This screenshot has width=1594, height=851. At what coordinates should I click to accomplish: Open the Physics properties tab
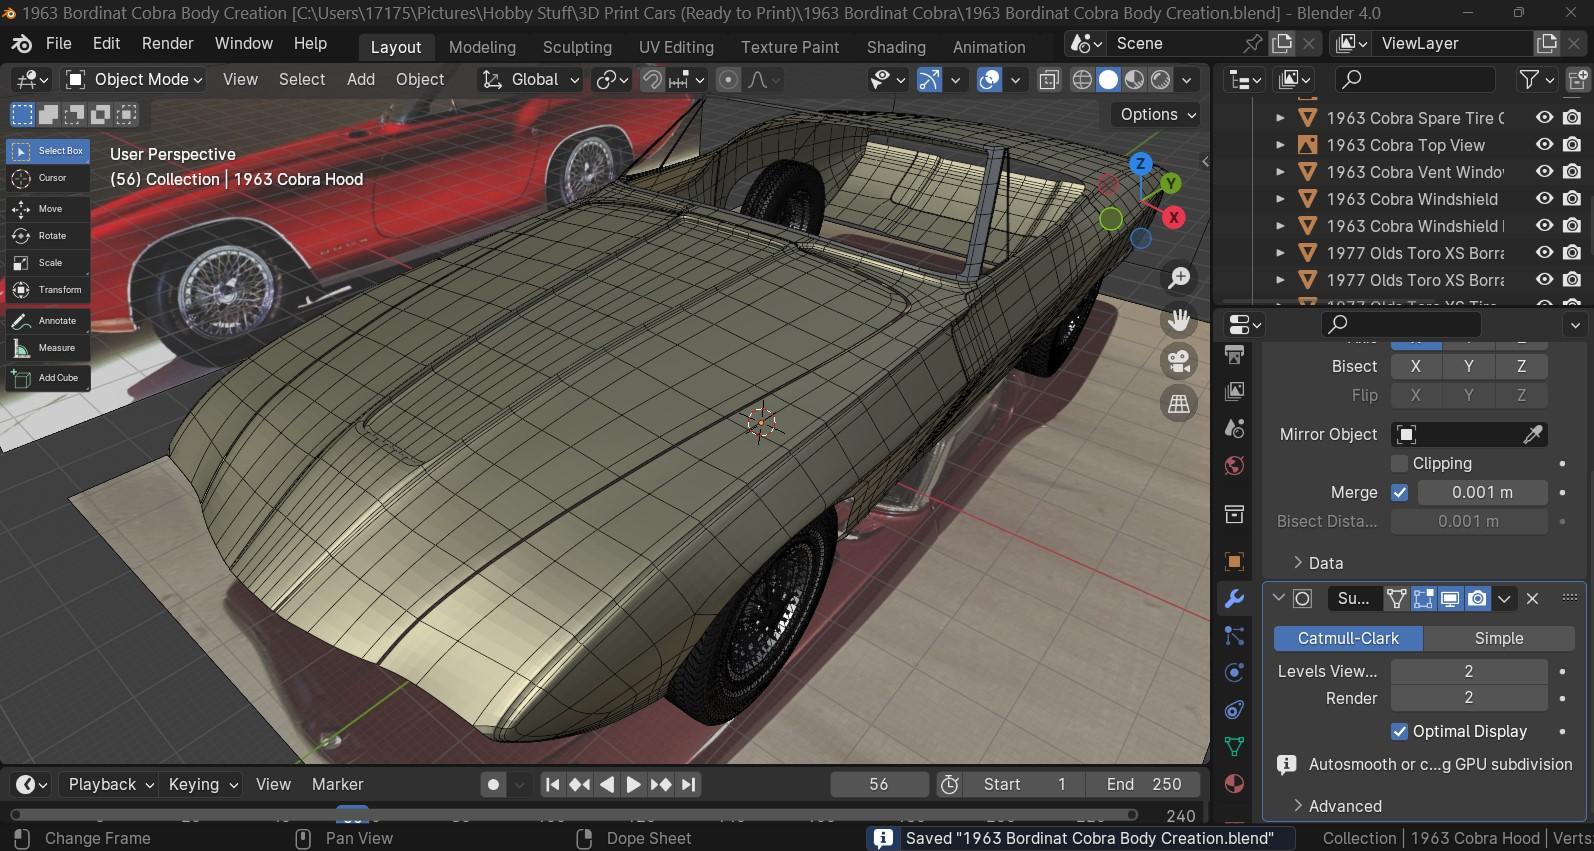(x=1235, y=673)
